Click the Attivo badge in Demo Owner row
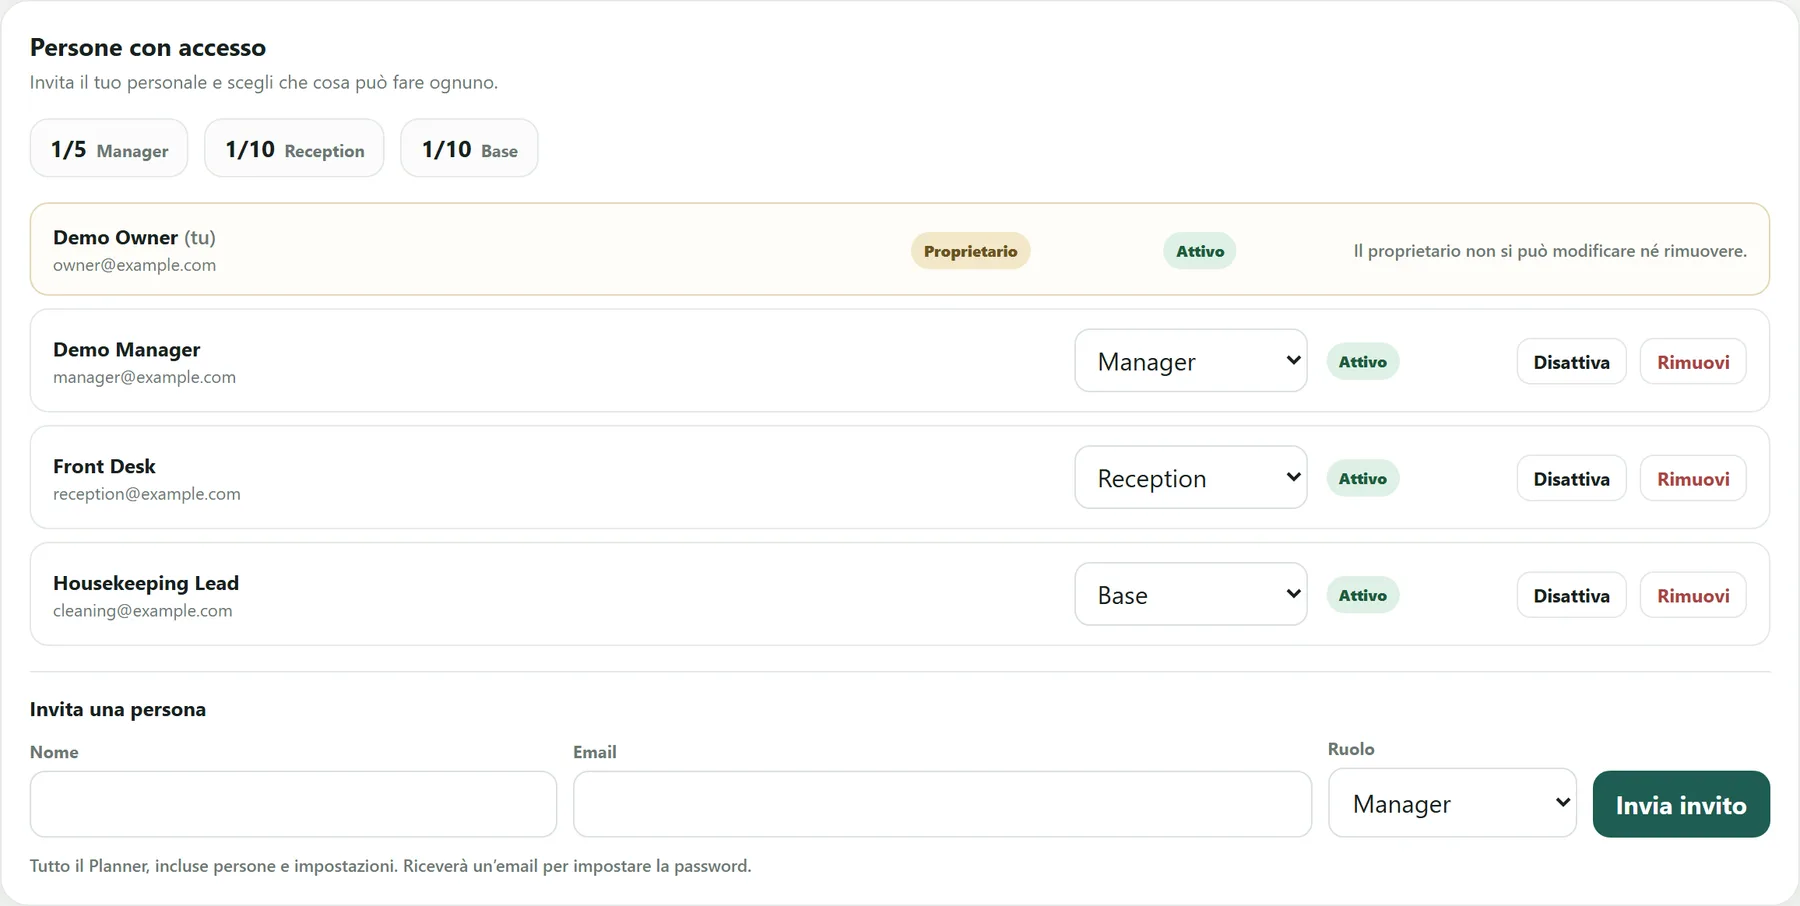This screenshot has width=1800, height=906. click(1199, 251)
